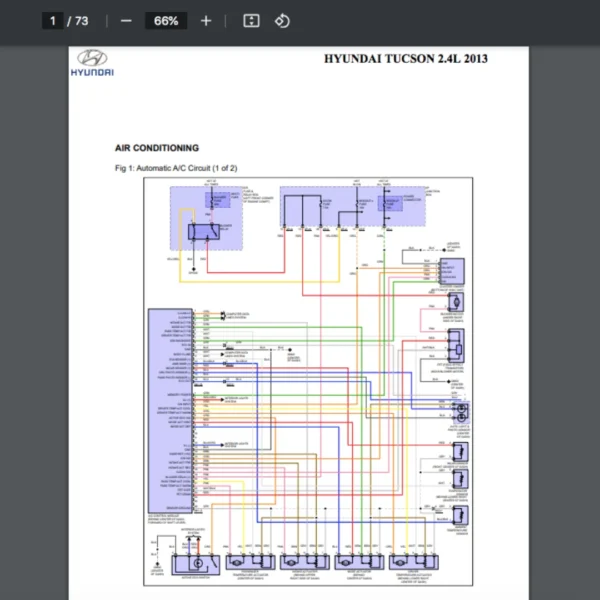The width and height of the screenshot is (600, 600).
Task: Click the 66% zoom level field
Action: pos(166,20)
